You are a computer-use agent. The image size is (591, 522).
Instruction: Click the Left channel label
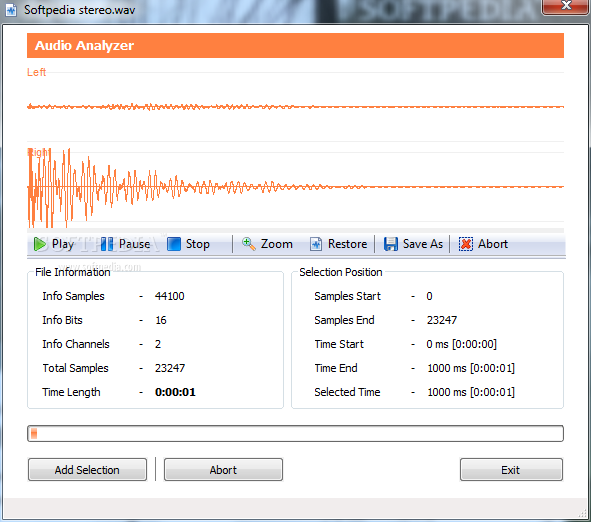click(37, 72)
